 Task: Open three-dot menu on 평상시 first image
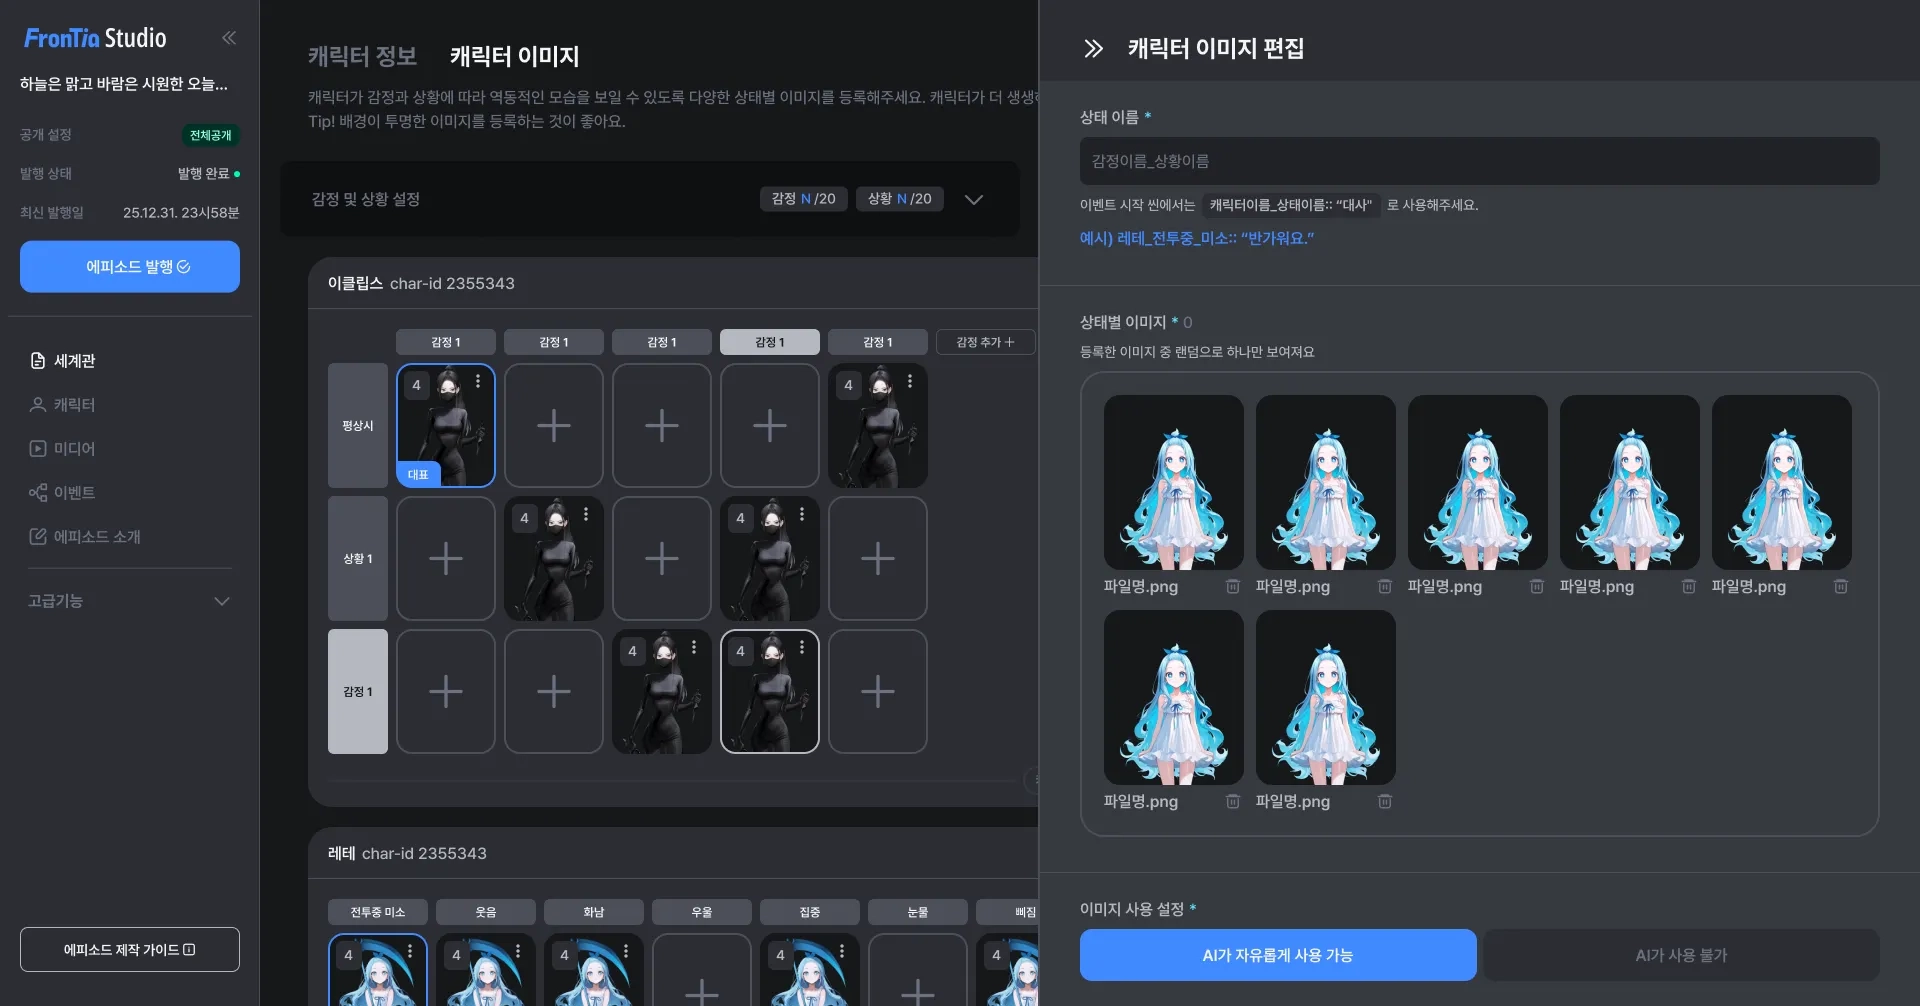click(478, 381)
